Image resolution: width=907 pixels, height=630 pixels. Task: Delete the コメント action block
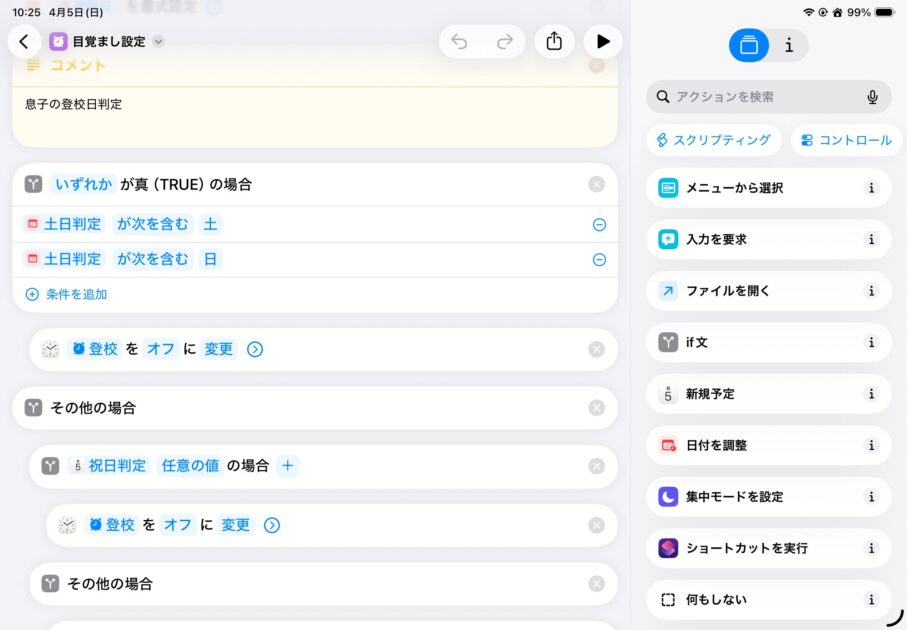pyautogui.click(x=596, y=66)
